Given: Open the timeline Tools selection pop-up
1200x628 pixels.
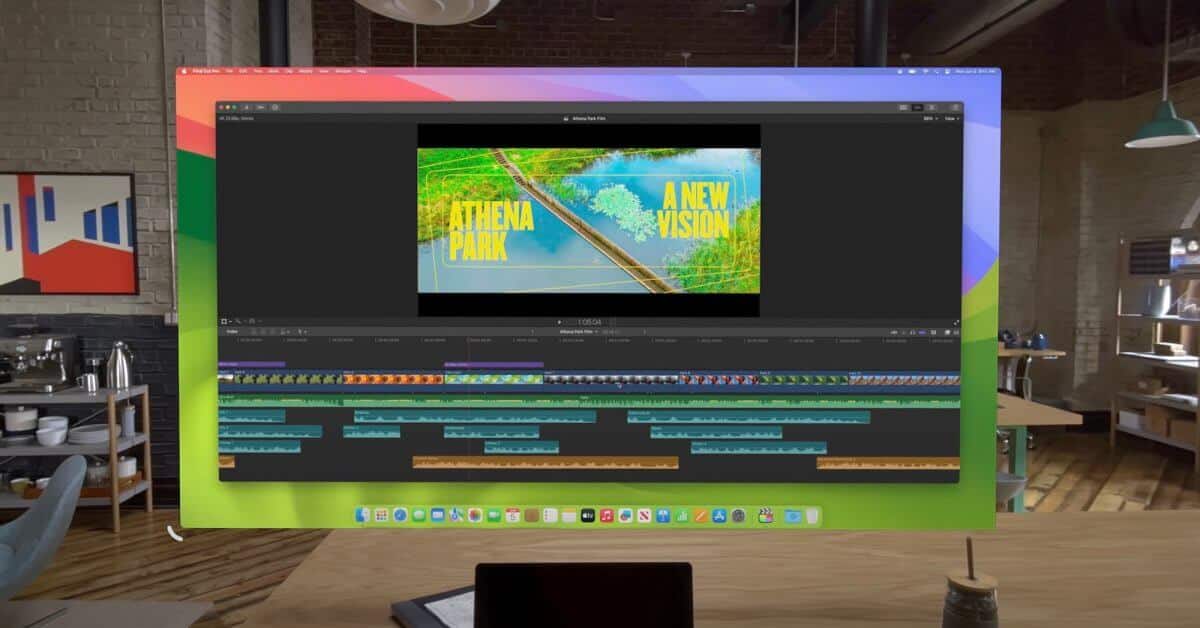Looking at the screenshot, I should [302, 331].
